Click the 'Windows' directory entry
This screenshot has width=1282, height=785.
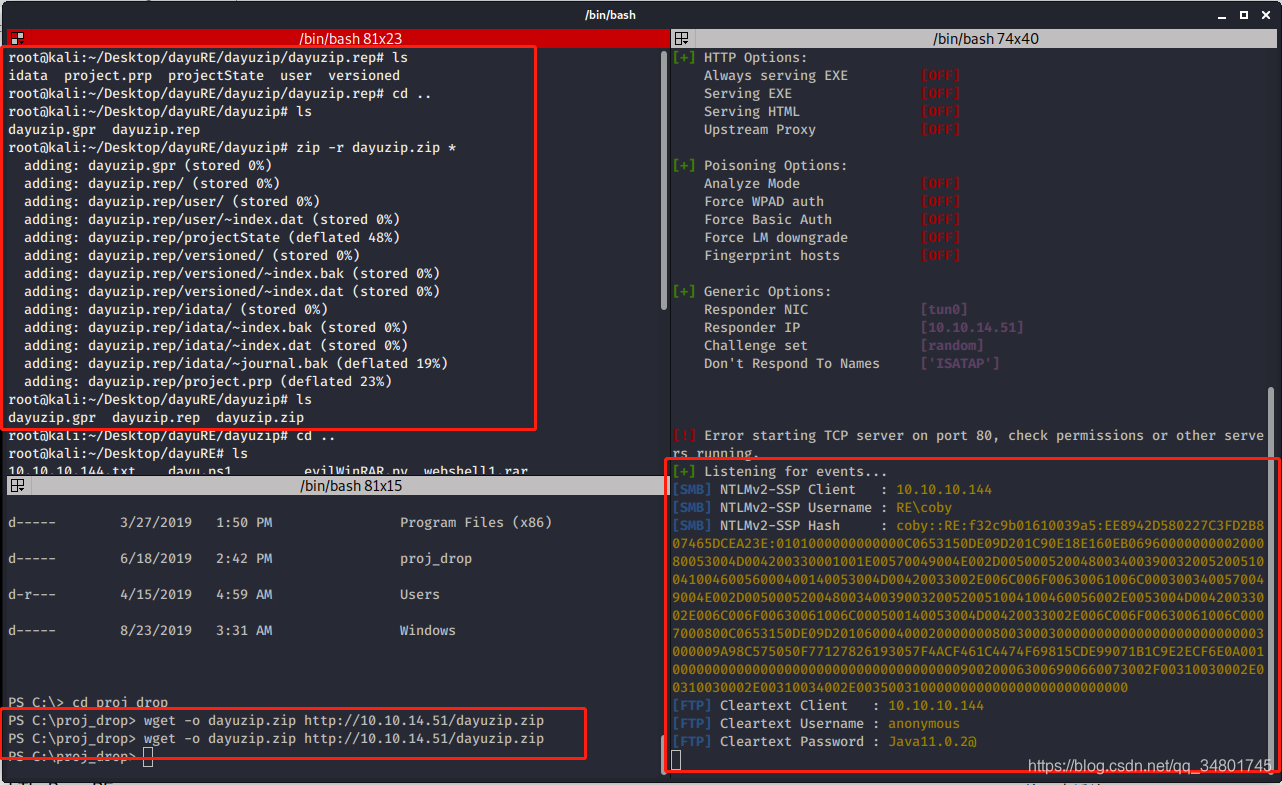428,631
